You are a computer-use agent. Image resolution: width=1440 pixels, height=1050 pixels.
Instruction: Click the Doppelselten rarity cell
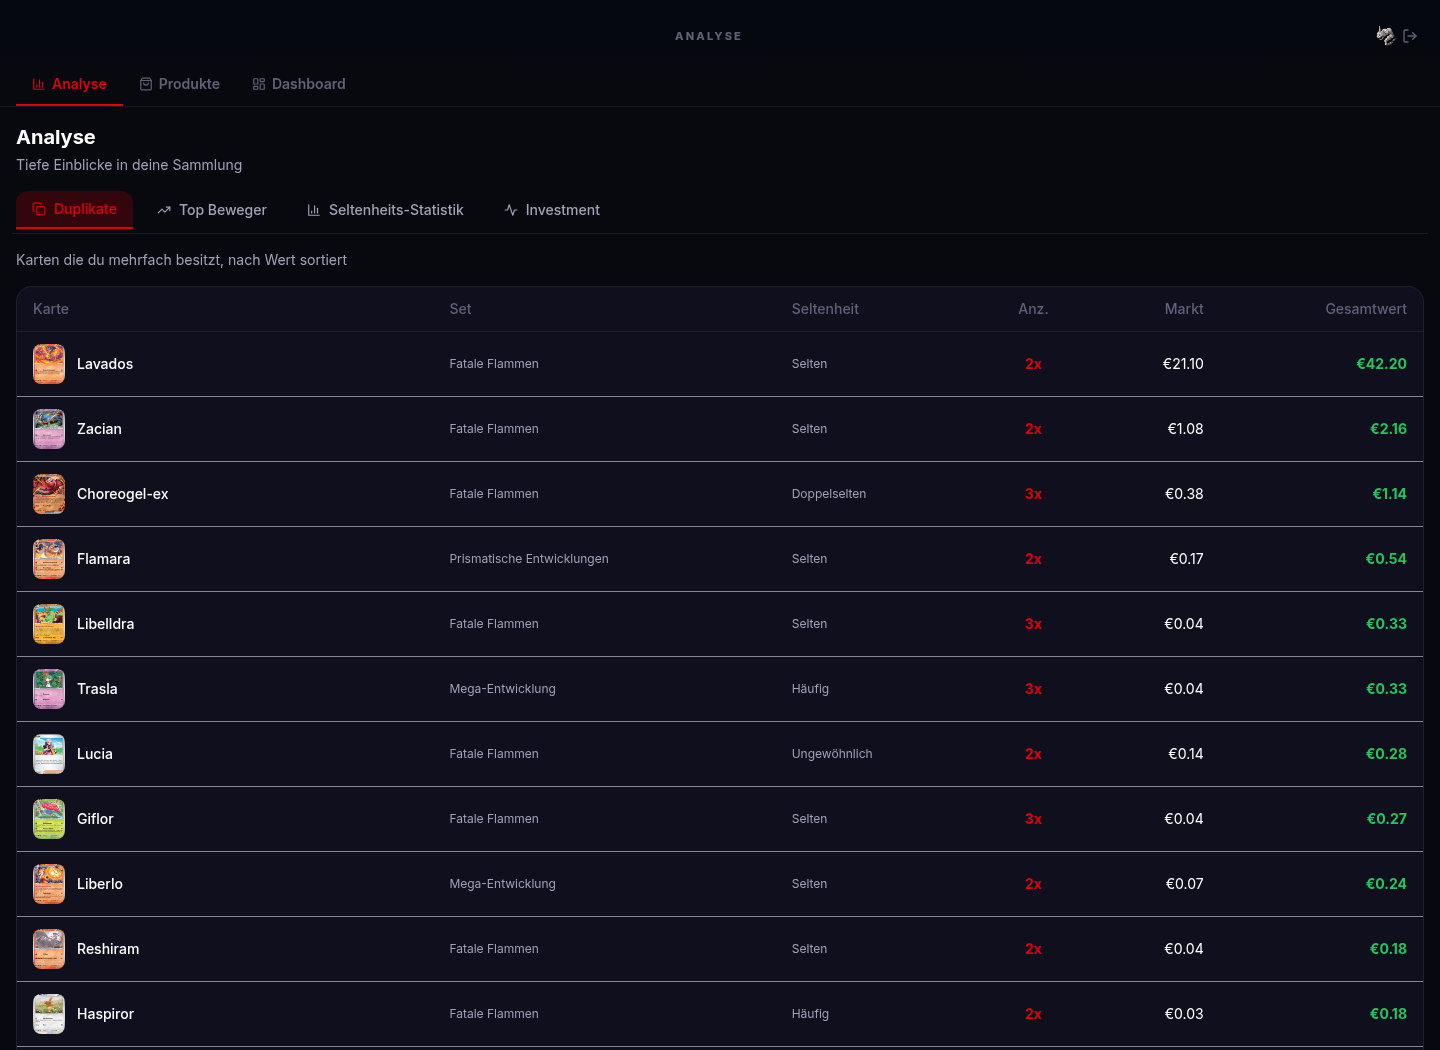click(829, 494)
